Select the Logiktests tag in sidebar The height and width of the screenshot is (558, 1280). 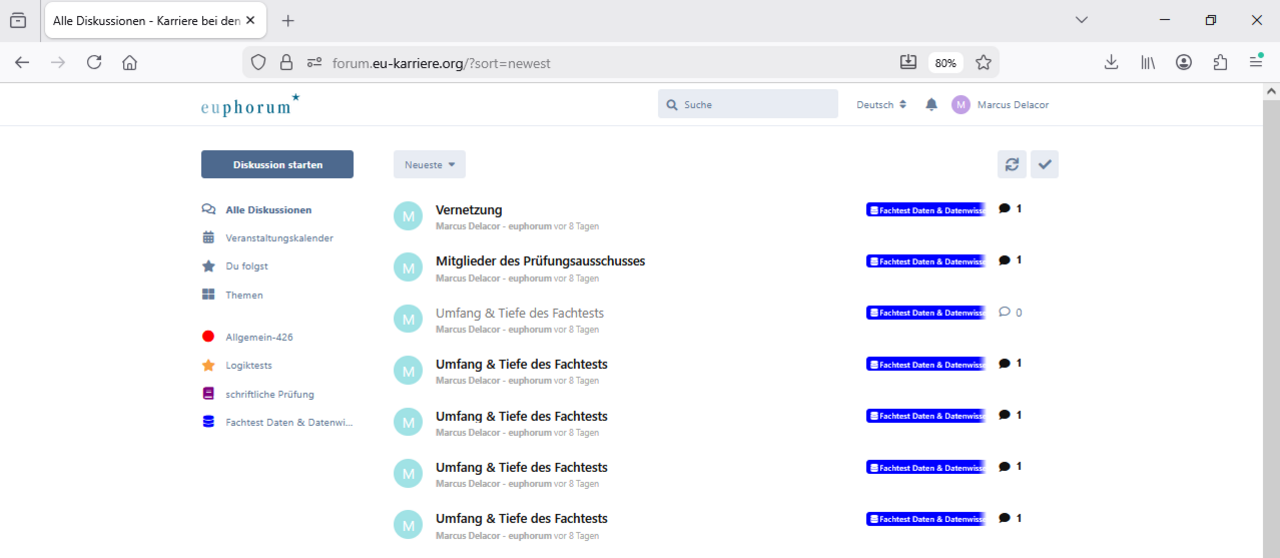point(248,366)
